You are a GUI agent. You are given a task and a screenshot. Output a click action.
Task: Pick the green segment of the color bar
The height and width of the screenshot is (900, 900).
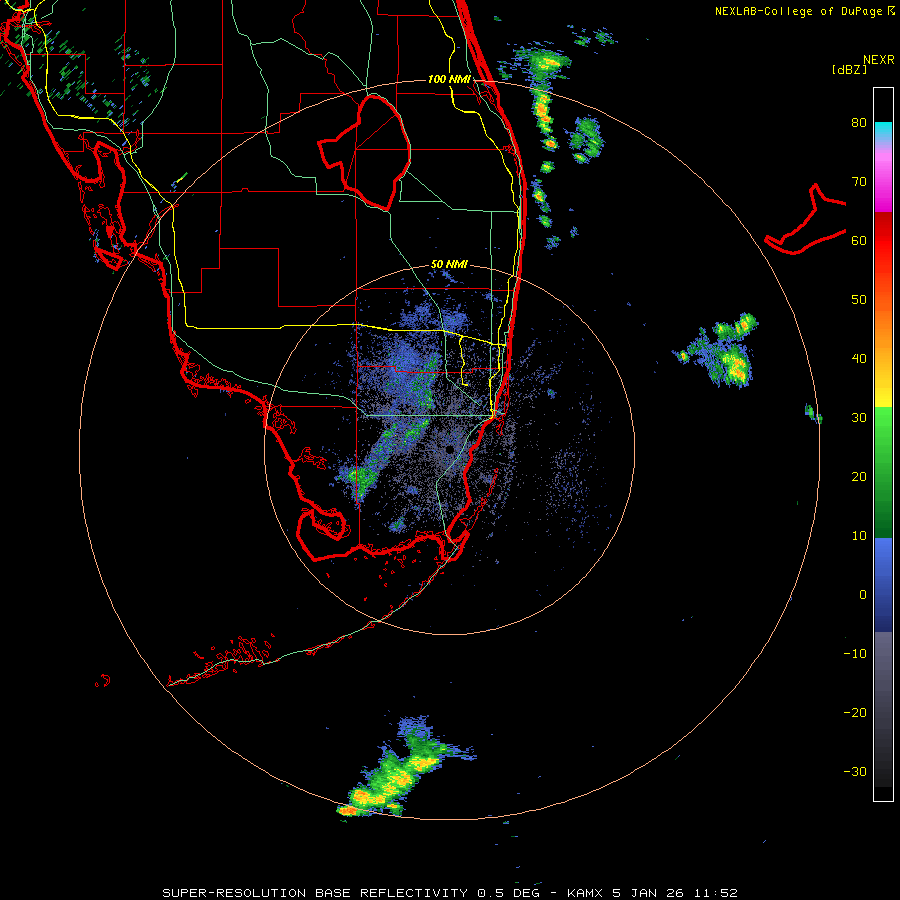(883, 472)
